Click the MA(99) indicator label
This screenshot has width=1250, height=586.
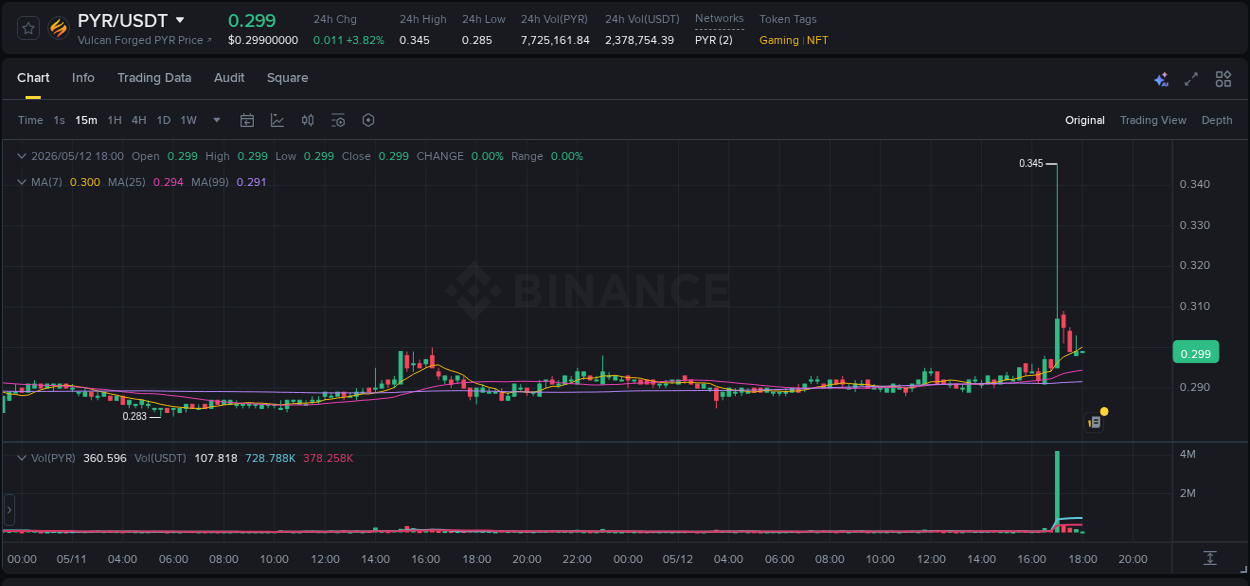[211, 182]
